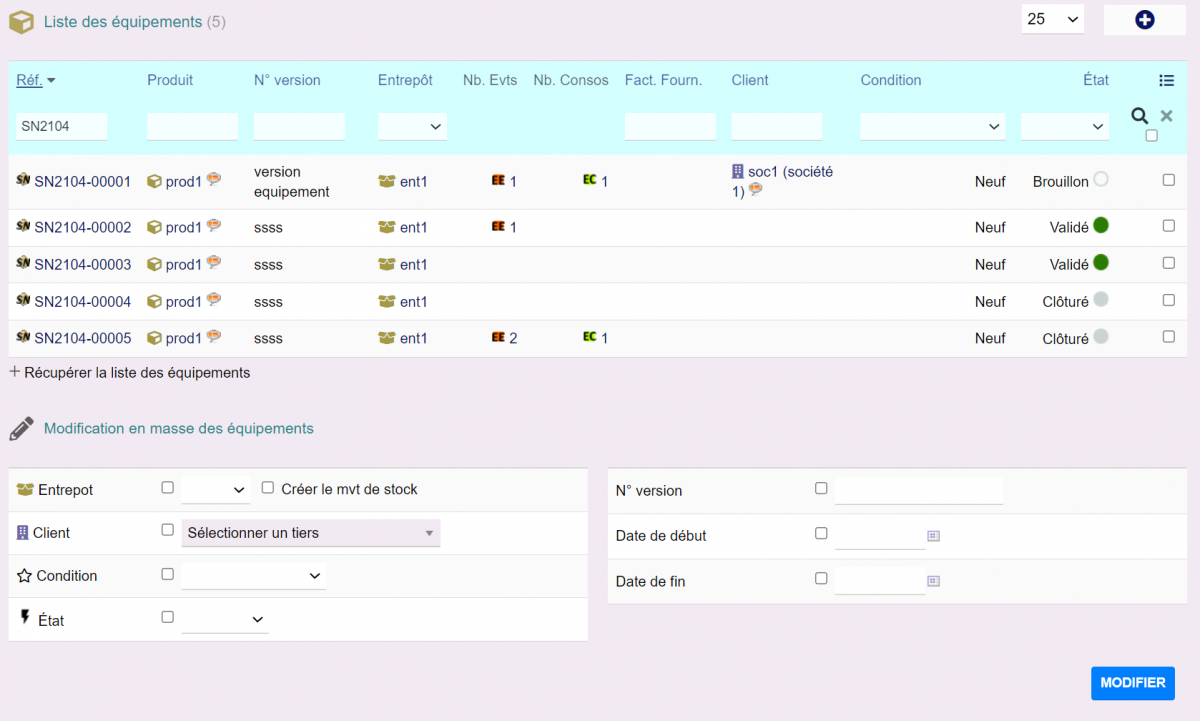1200x721 pixels.
Task: Check the select-all checkbox in the filter row
Action: [x=1151, y=134]
